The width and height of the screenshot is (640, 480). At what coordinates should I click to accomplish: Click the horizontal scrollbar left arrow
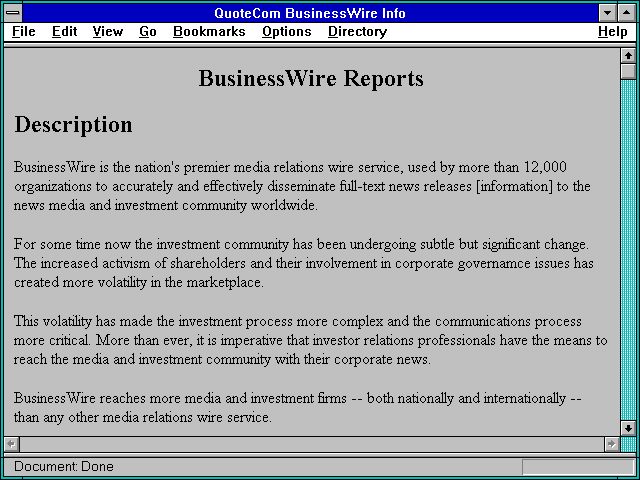point(11,444)
